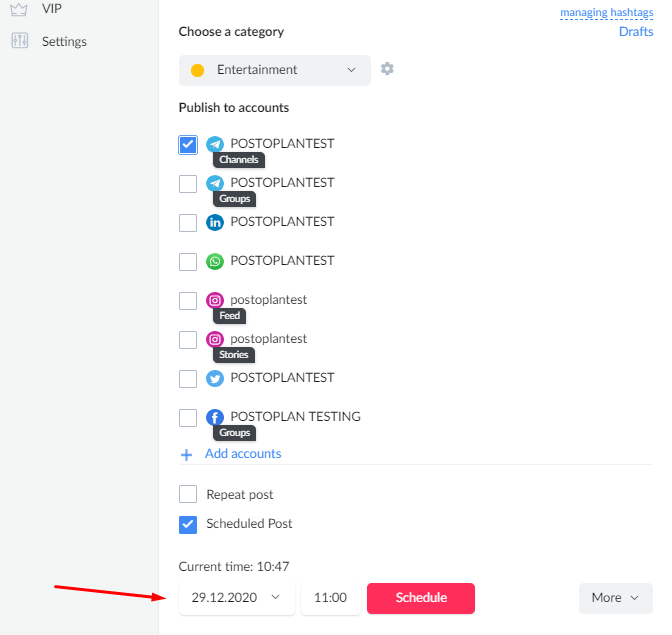The height and width of the screenshot is (635, 672).
Task: Click the plus icon beside Add accounts
Action: [186, 455]
